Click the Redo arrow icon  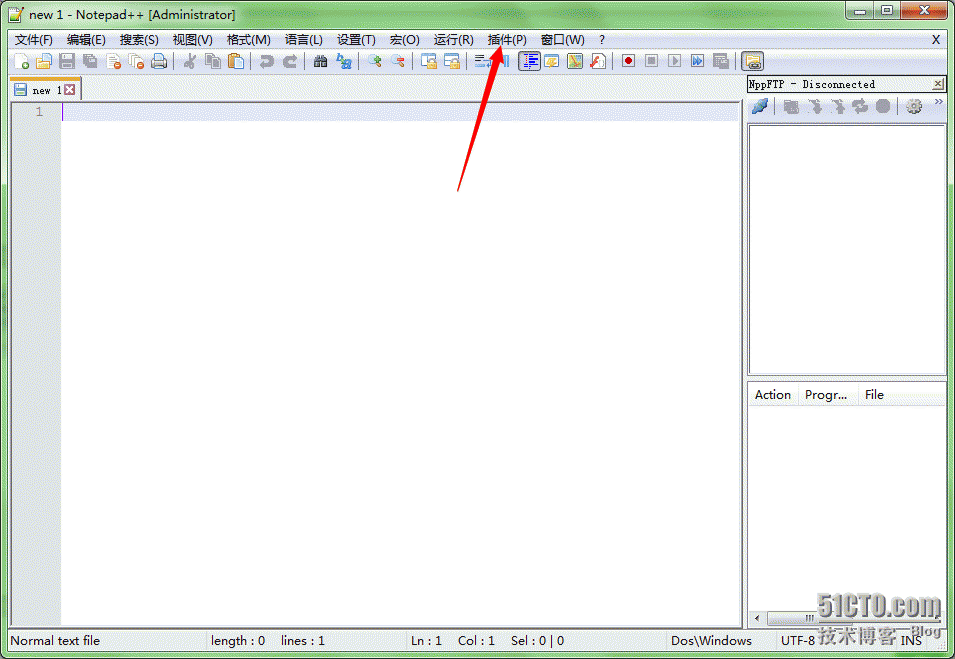click(x=289, y=62)
